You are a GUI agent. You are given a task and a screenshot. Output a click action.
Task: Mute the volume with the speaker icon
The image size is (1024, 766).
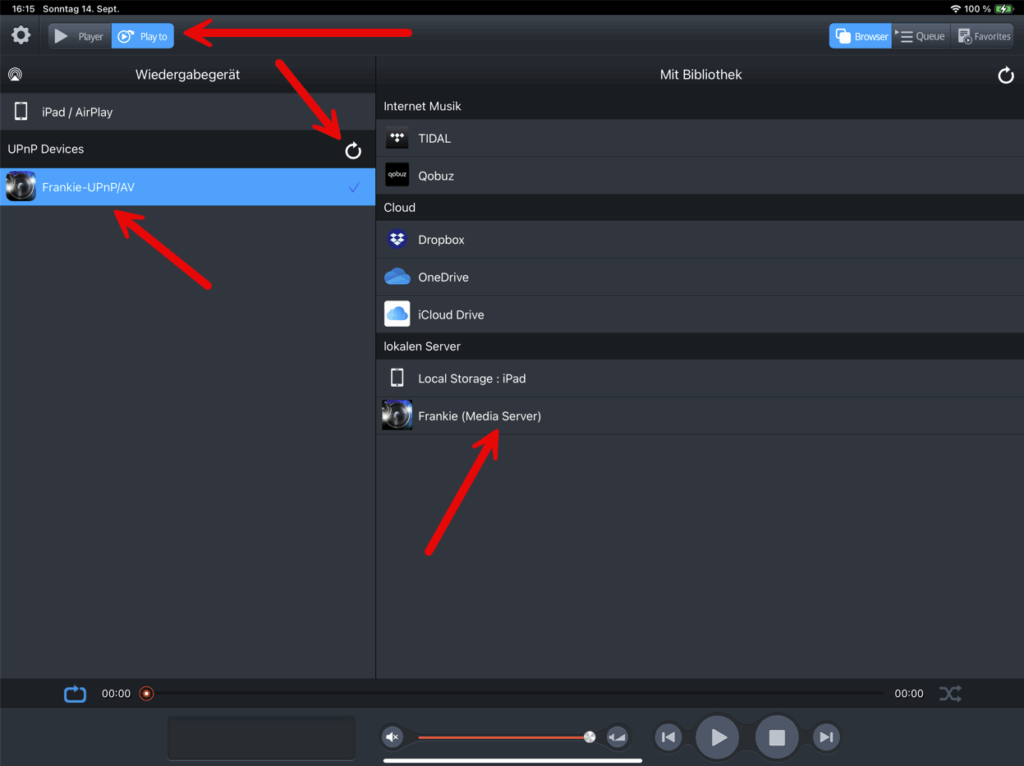click(393, 738)
